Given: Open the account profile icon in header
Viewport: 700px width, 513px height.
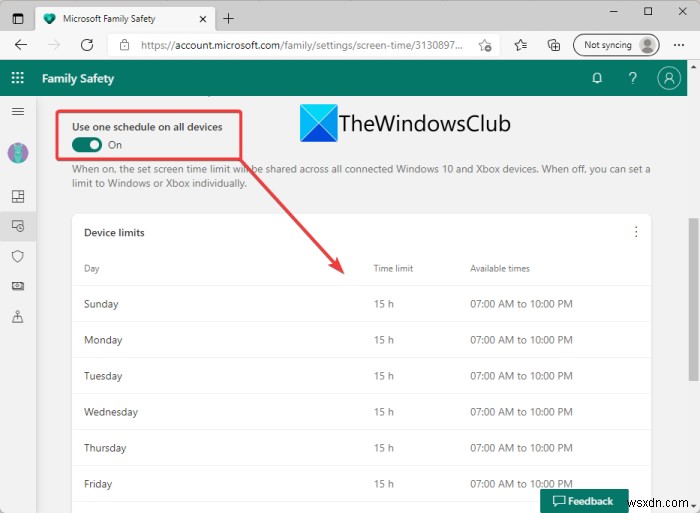Looking at the screenshot, I should [669, 78].
